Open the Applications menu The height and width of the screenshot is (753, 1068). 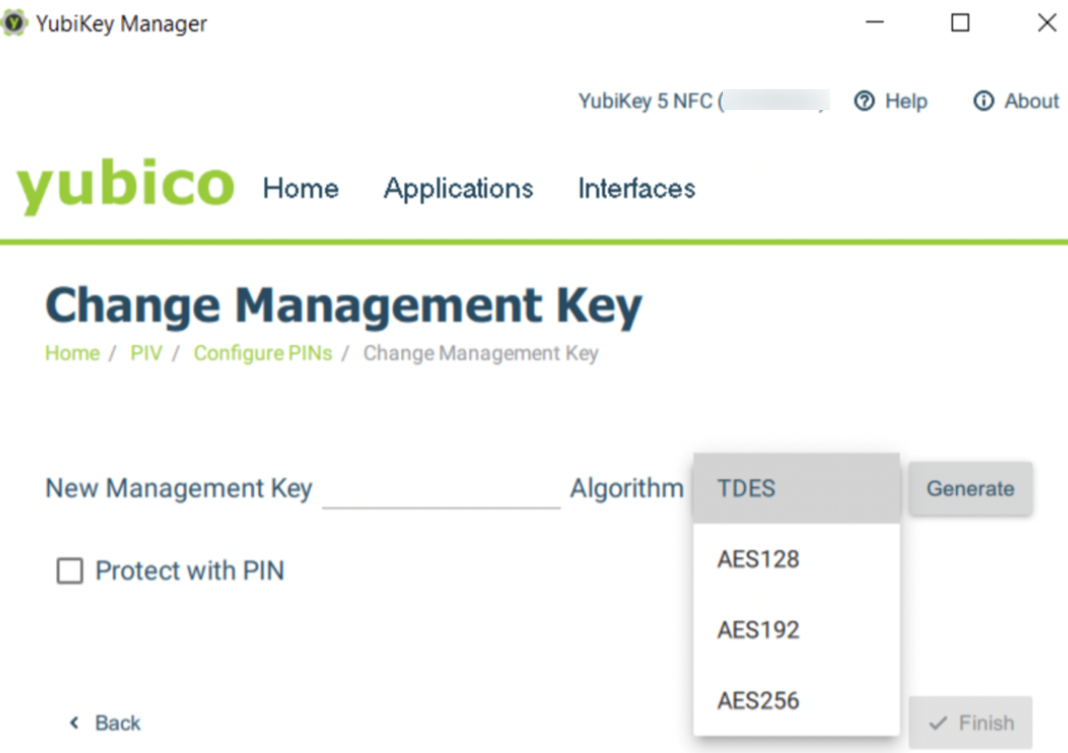[458, 188]
